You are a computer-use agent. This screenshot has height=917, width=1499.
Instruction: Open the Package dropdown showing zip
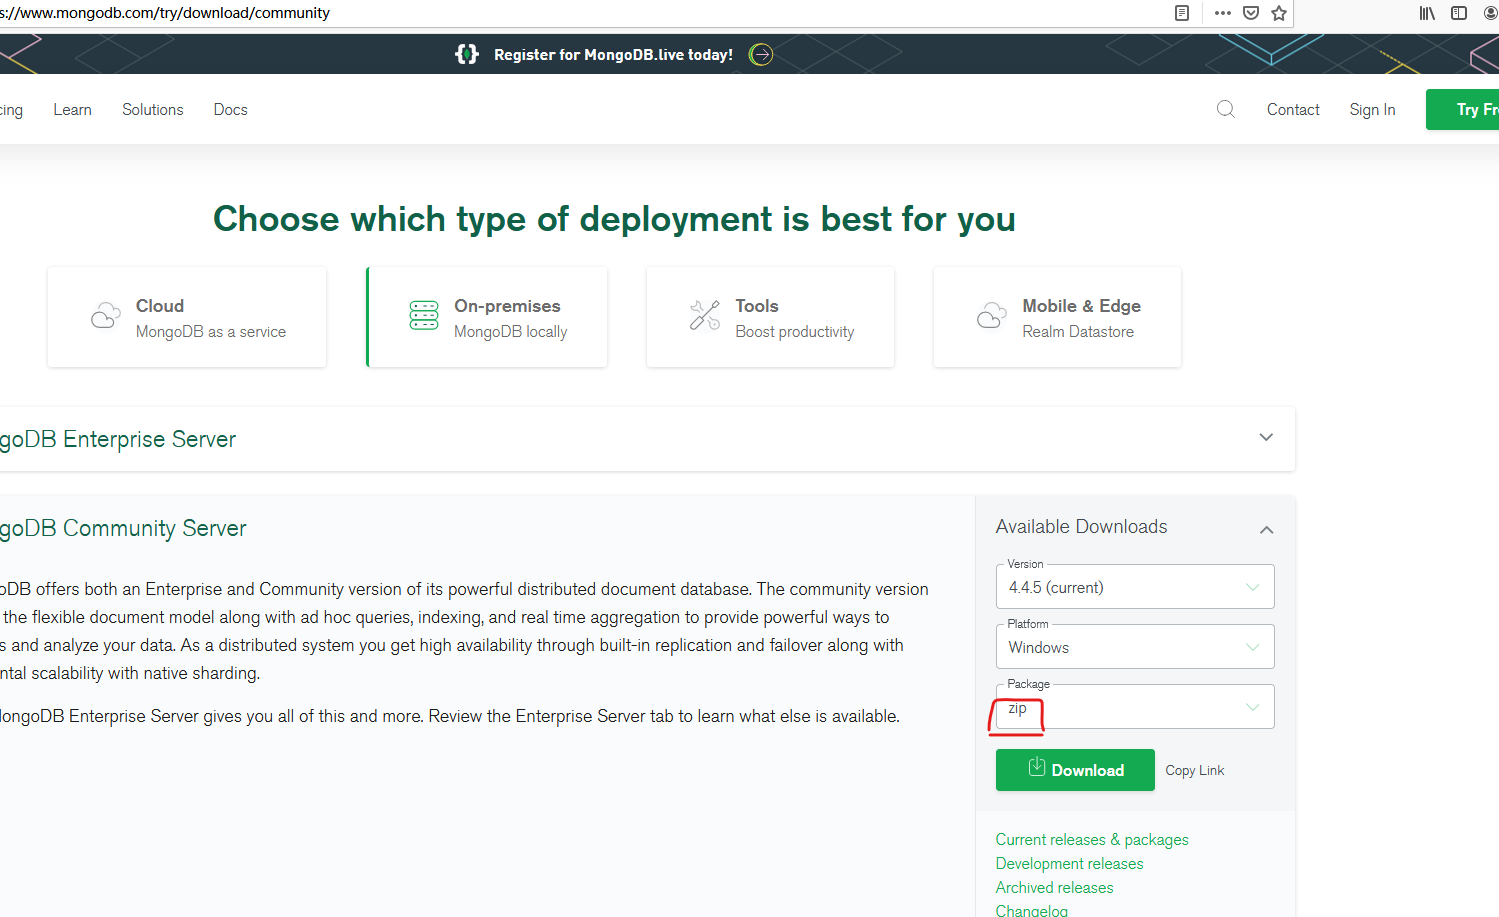(x=1135, y=707)
